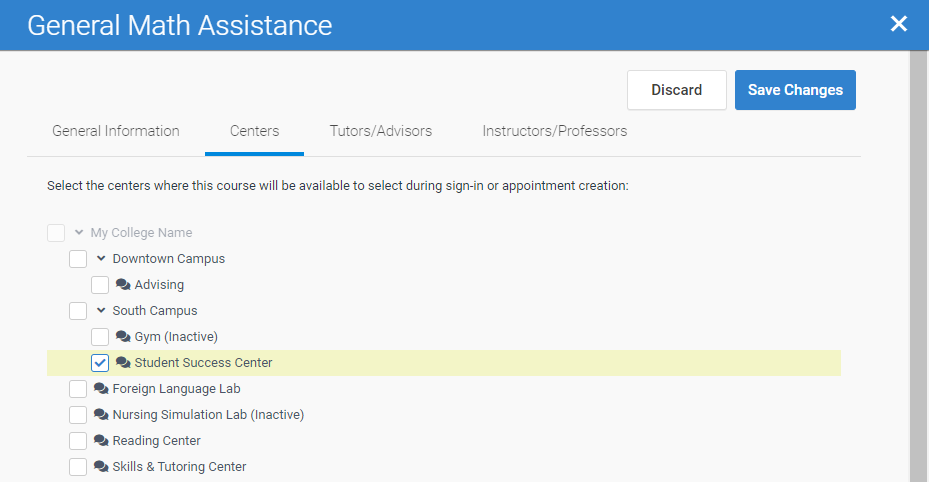Click the chat icon beside Reading Center
The width and height of the screenshot is (929, 482).
pos(101,441)
